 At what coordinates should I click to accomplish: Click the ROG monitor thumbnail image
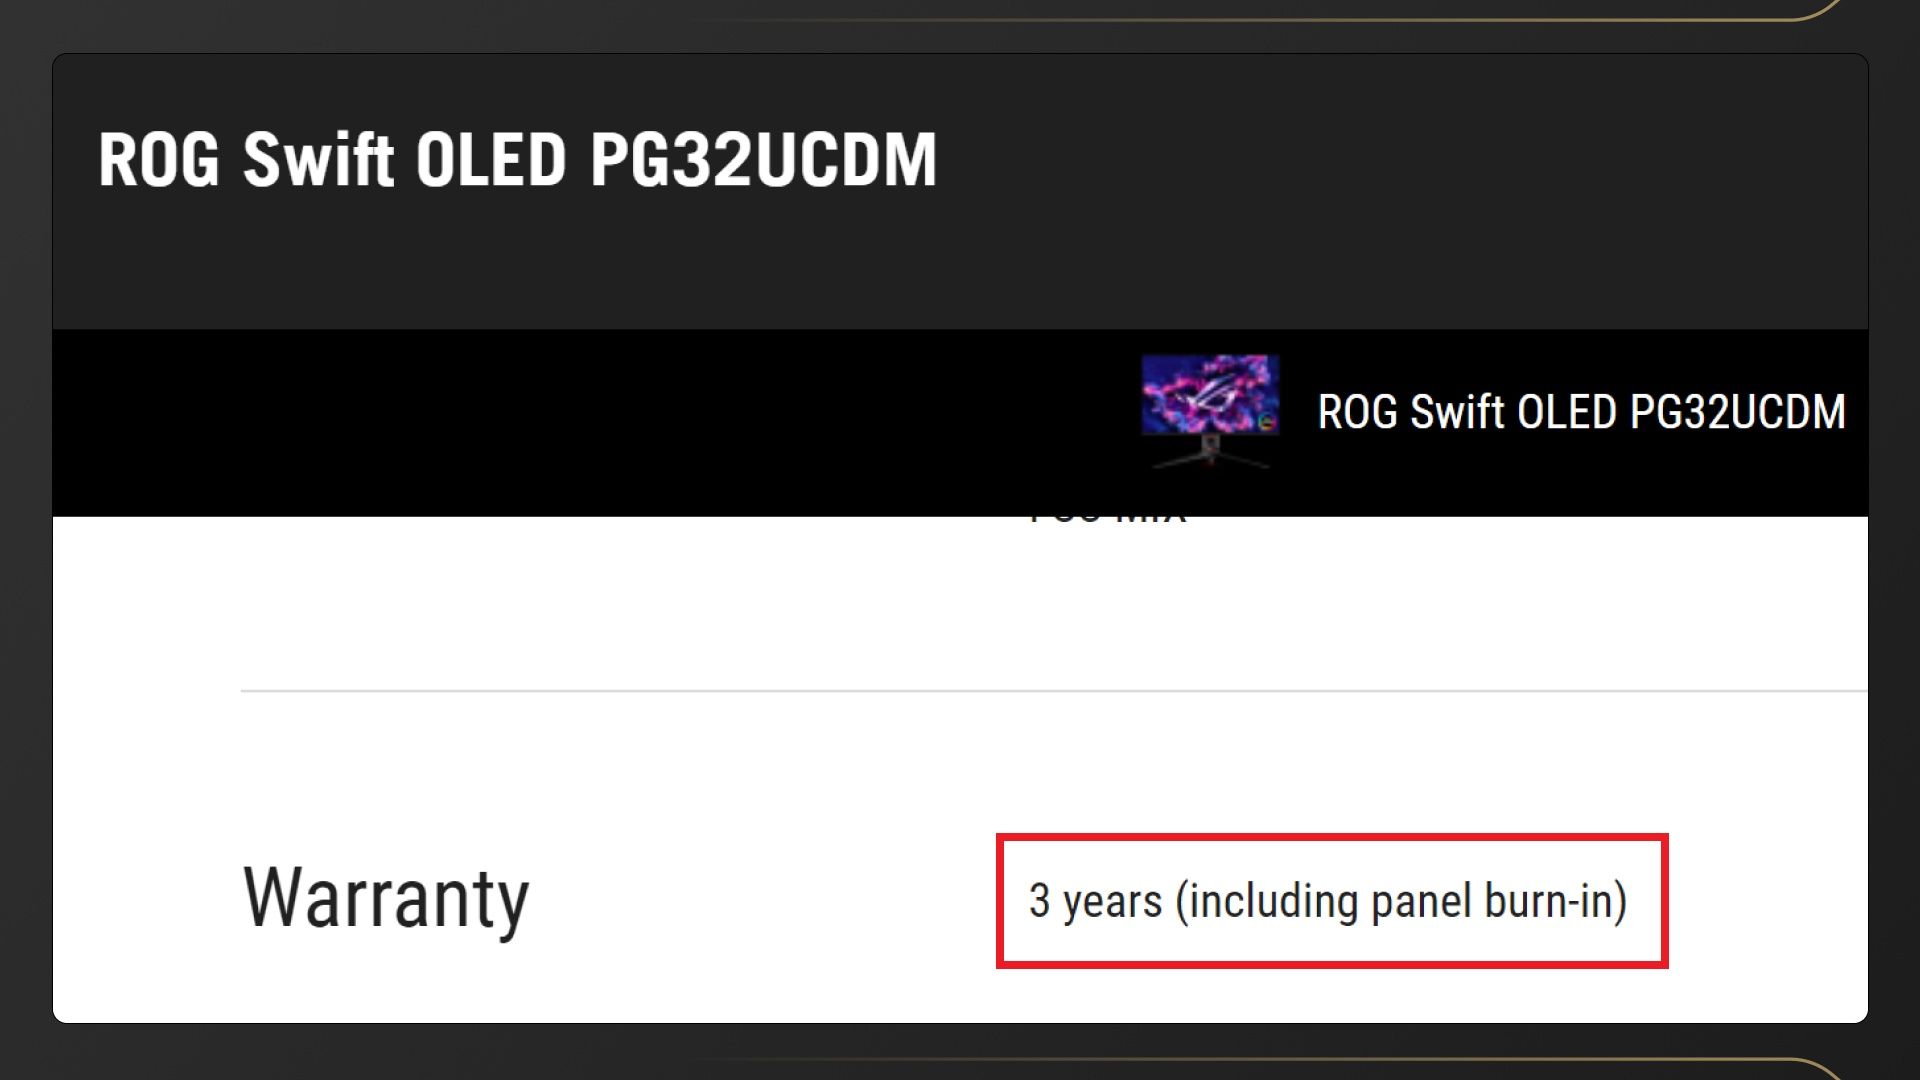tap(1210, 410)
